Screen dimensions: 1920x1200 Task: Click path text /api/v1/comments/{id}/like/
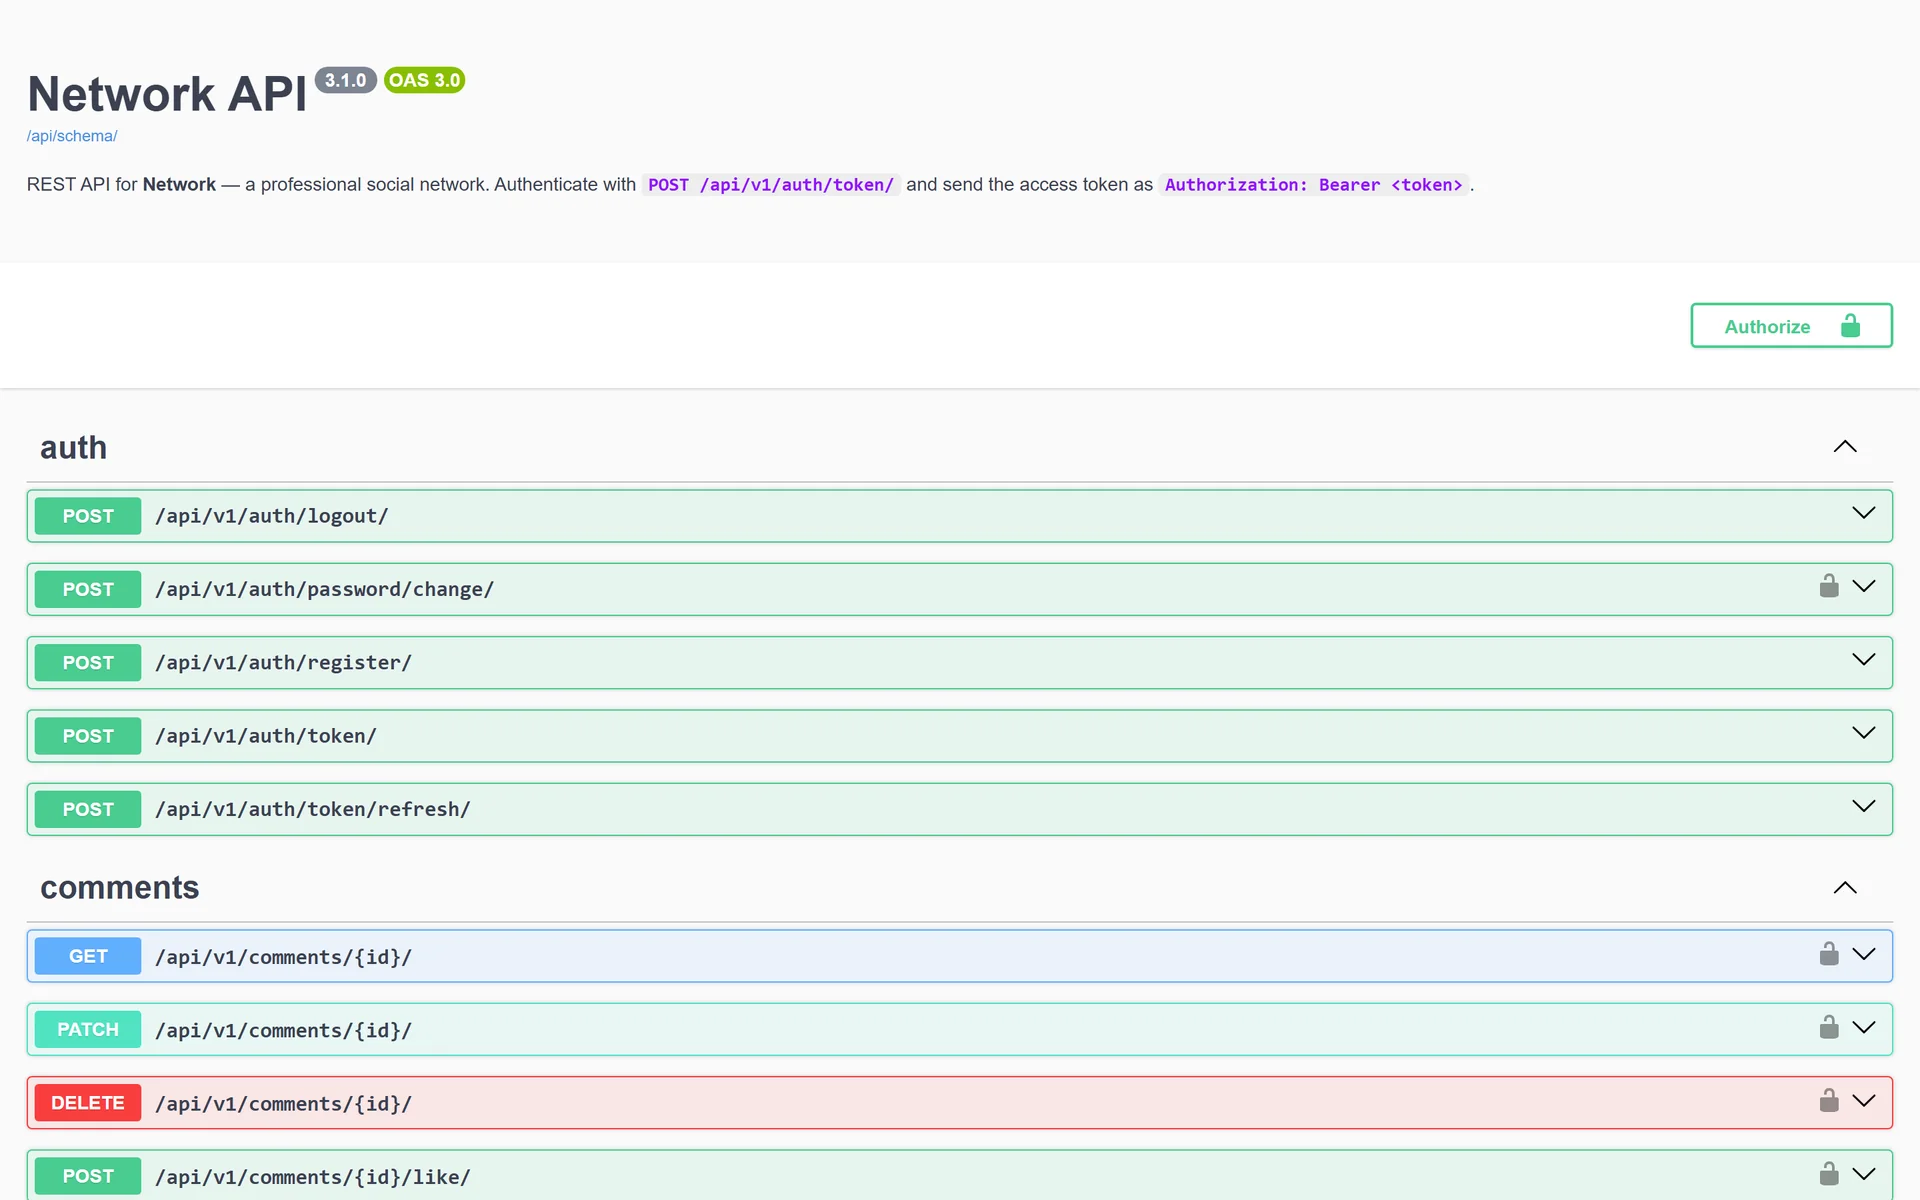point(312,1177)
